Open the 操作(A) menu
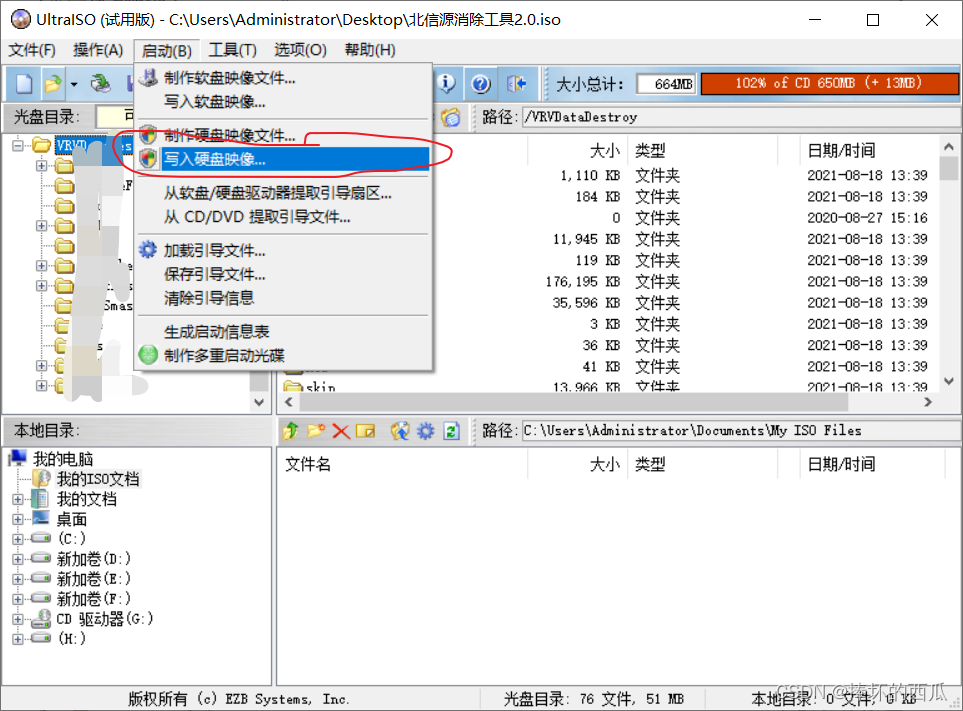The height and width of the screenshot is (711, 963). [98, 50]
